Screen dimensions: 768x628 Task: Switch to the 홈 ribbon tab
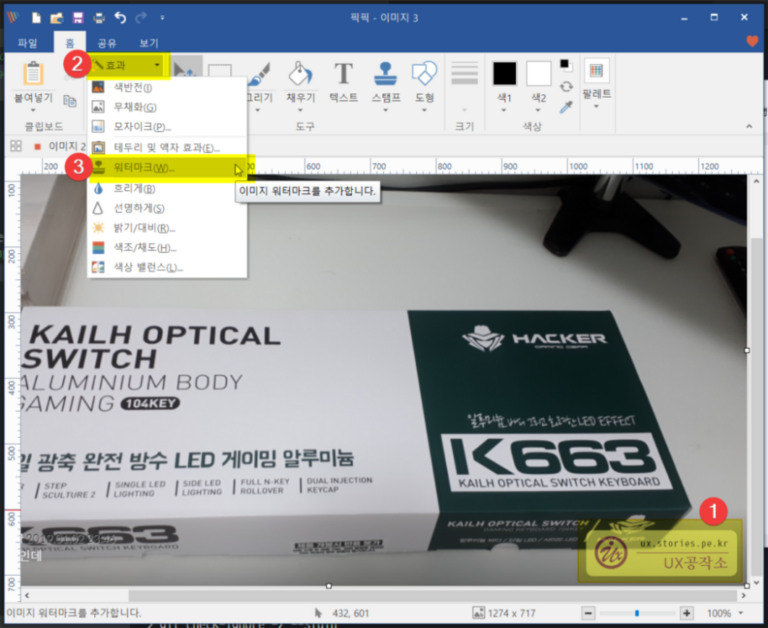coord(70,43)
